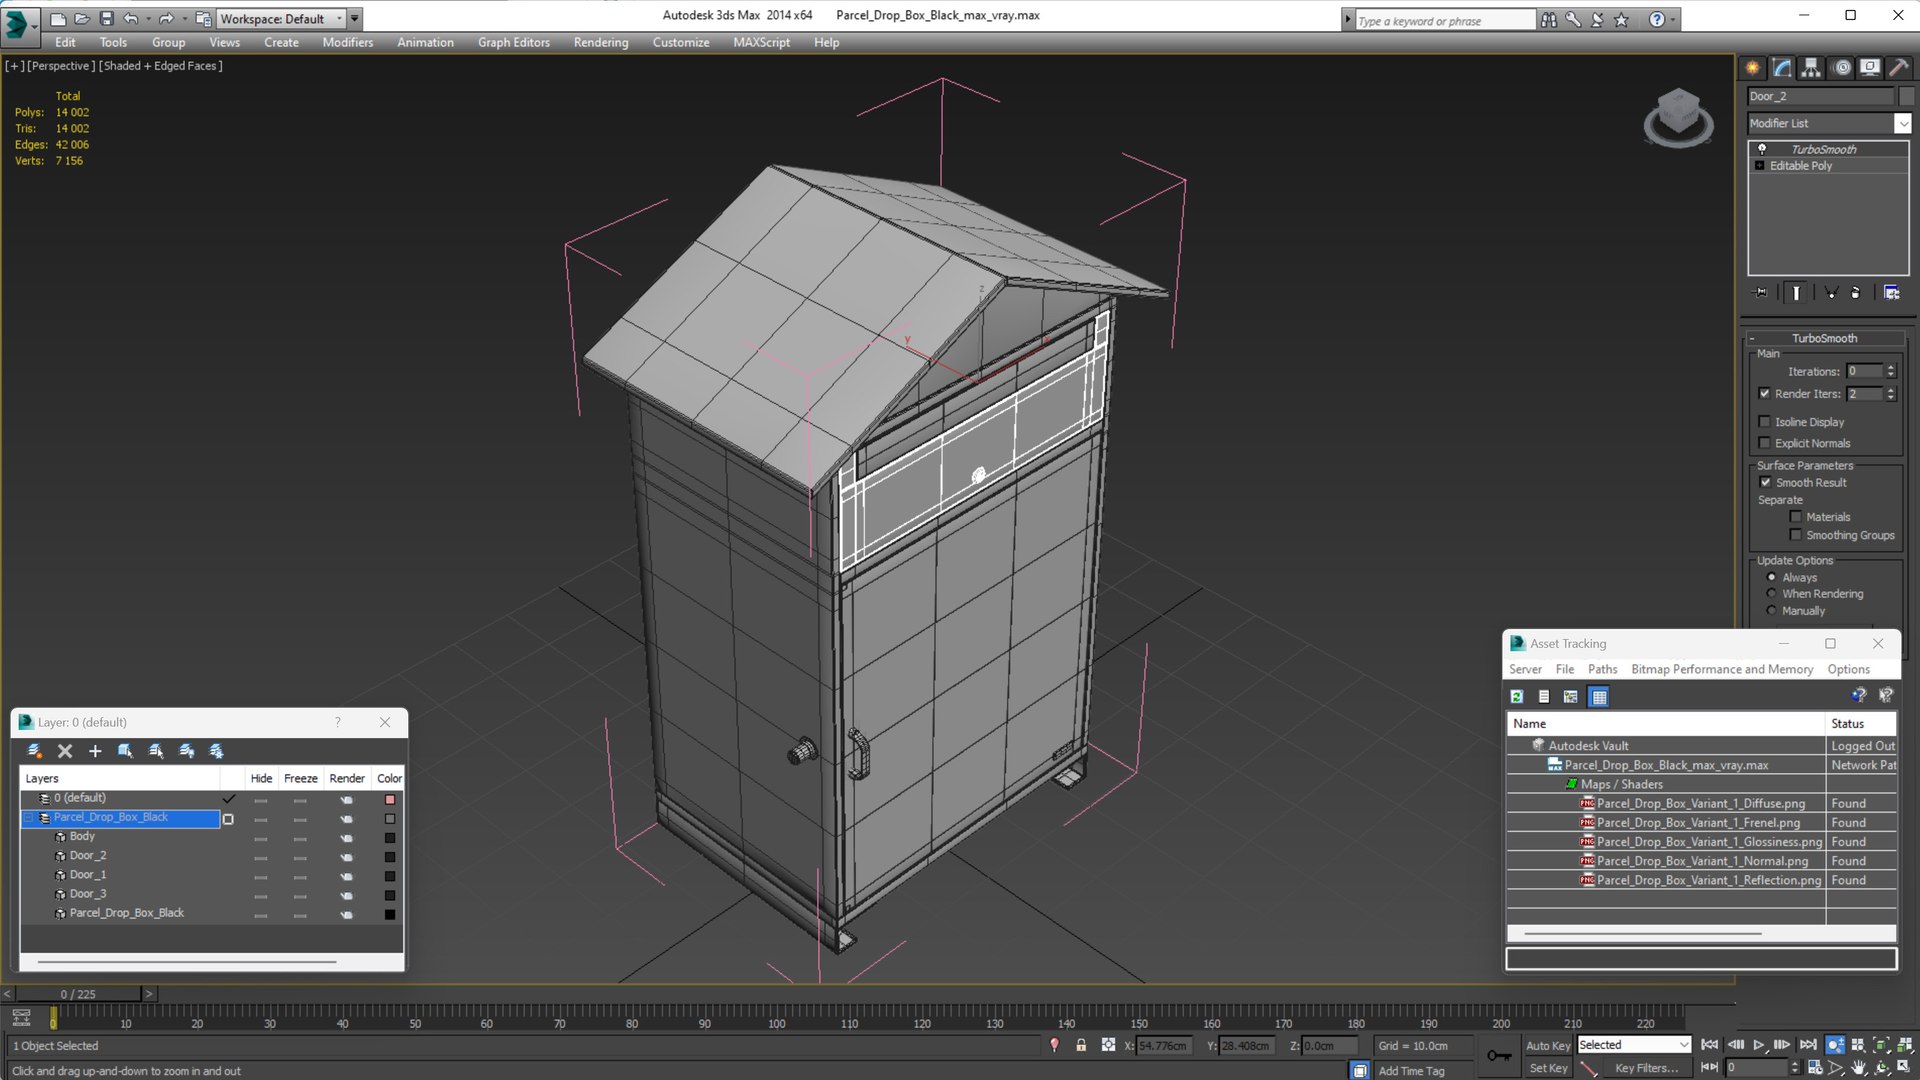
Task: Click the Selection Lock toggle icon
Action: point(1081,1045)
